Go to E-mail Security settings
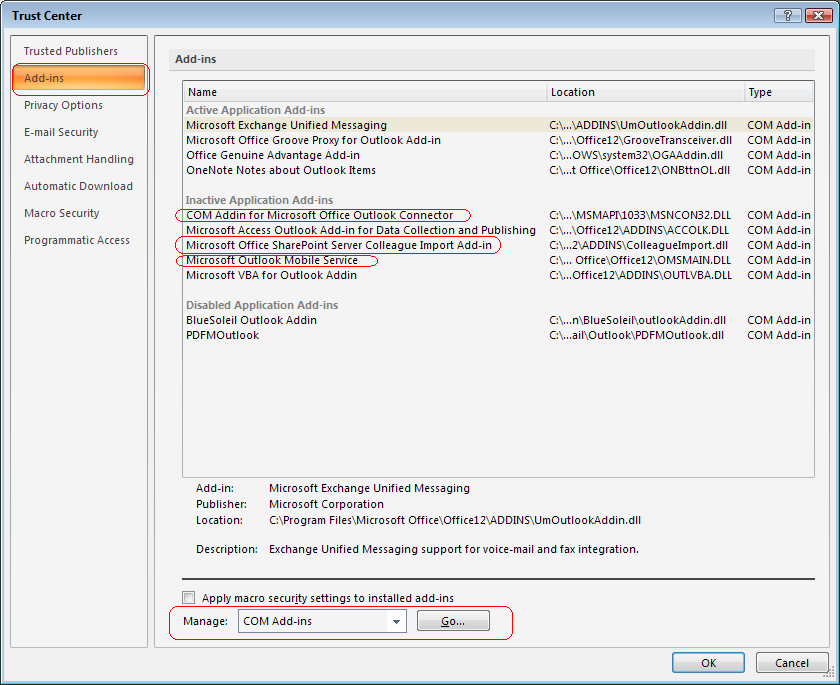840x685 pixels. click(61, 132)
